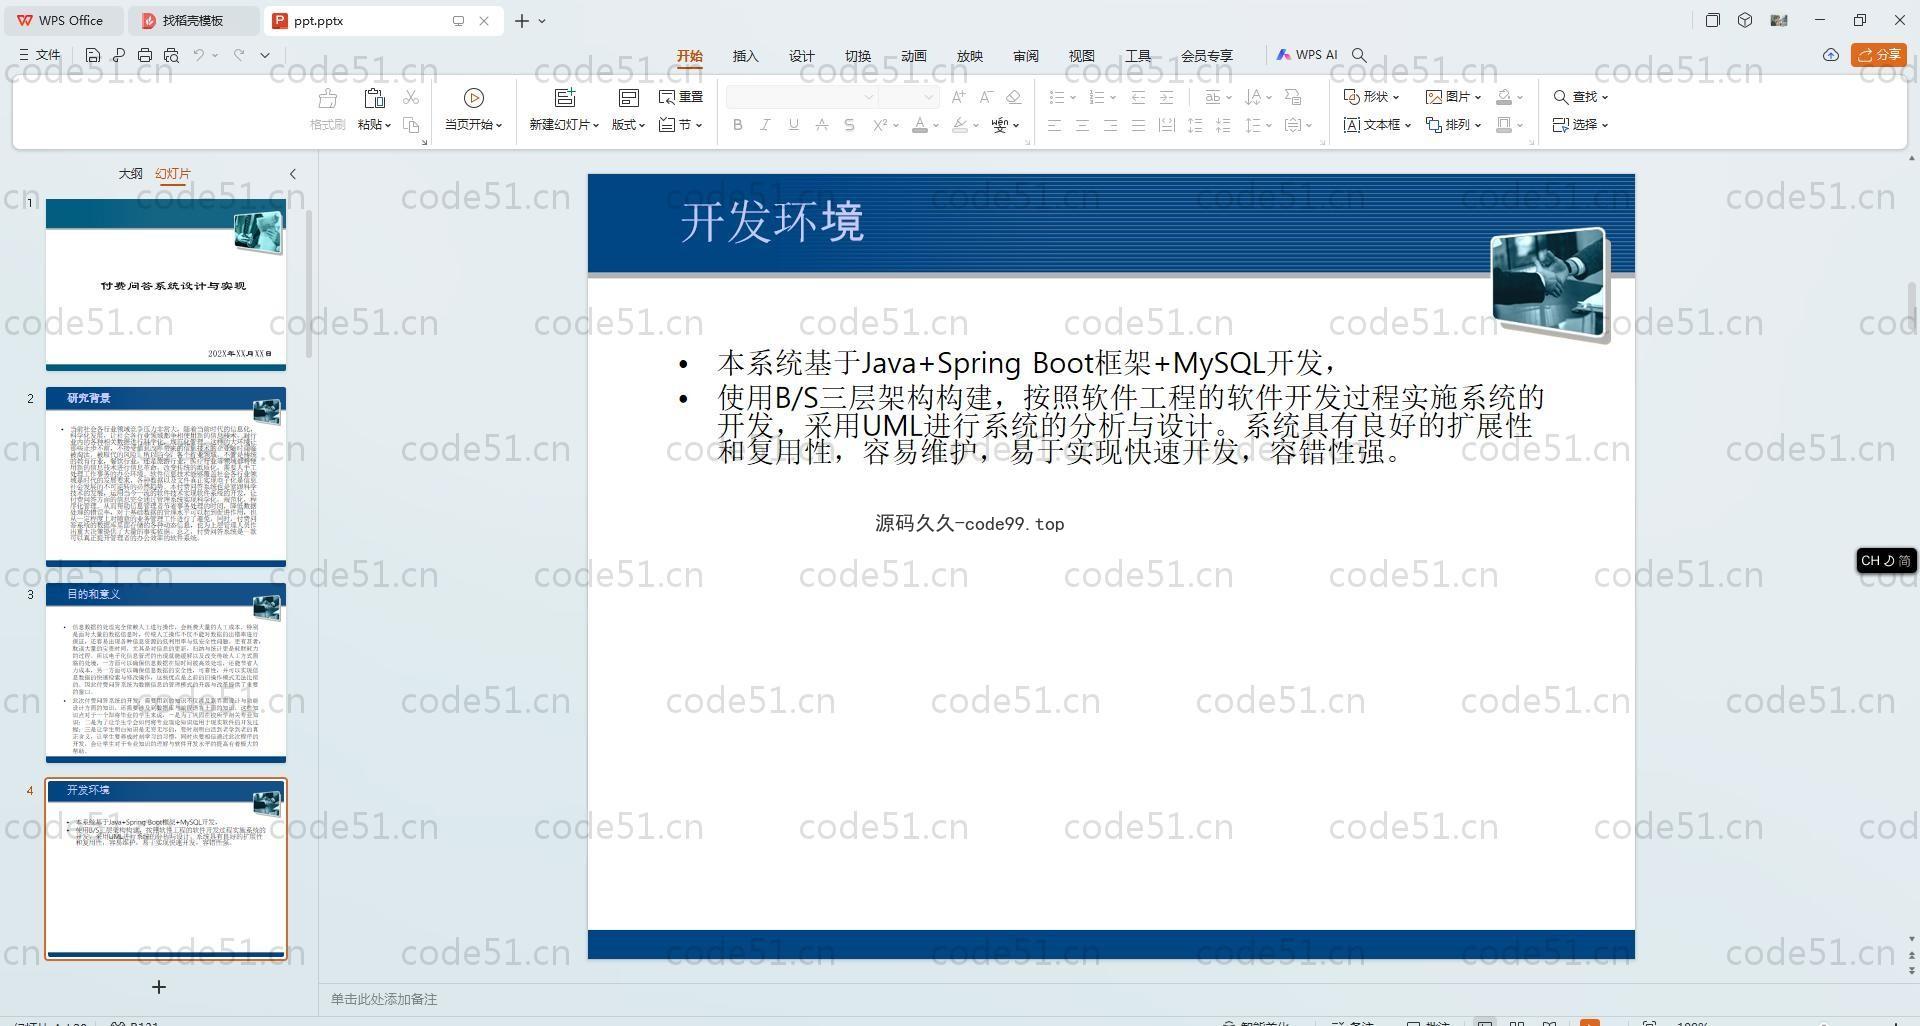Screen dimensions: 1920x1026
Task: Toggle Italic formatting
Action: coord(765,125)
